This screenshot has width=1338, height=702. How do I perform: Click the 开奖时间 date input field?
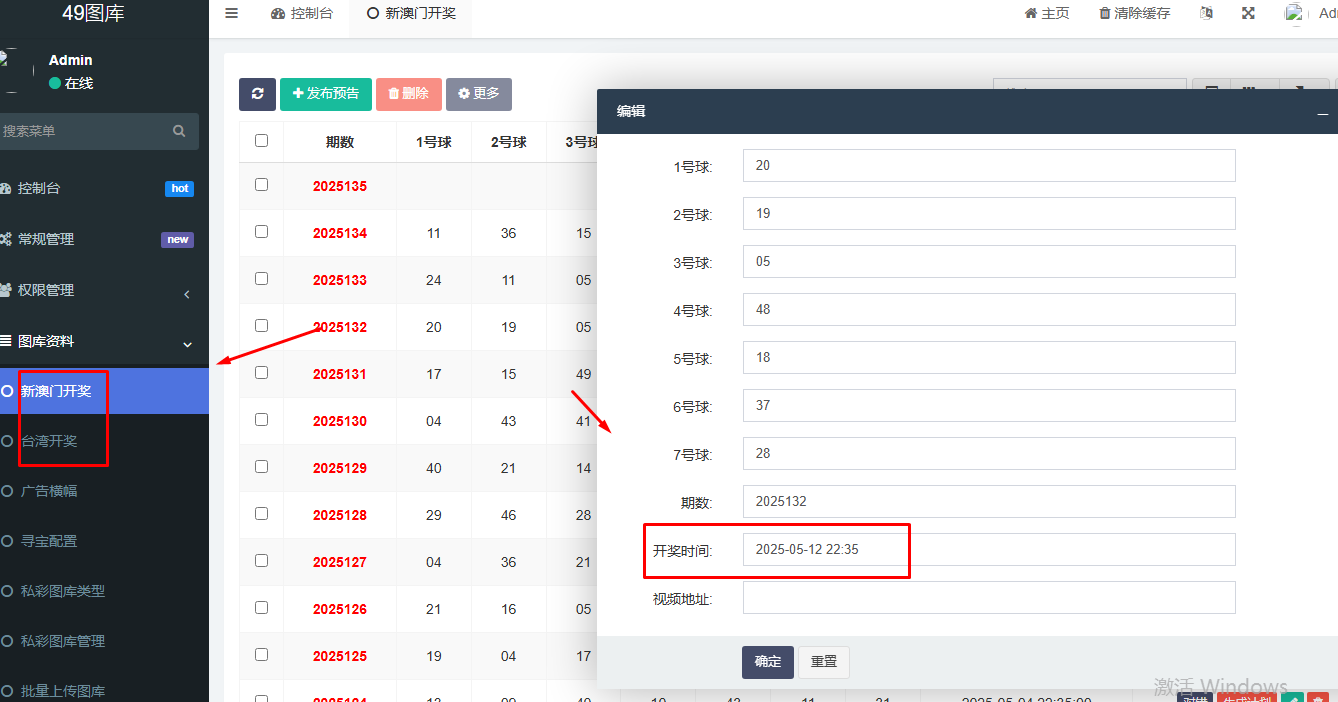[988, 550]
